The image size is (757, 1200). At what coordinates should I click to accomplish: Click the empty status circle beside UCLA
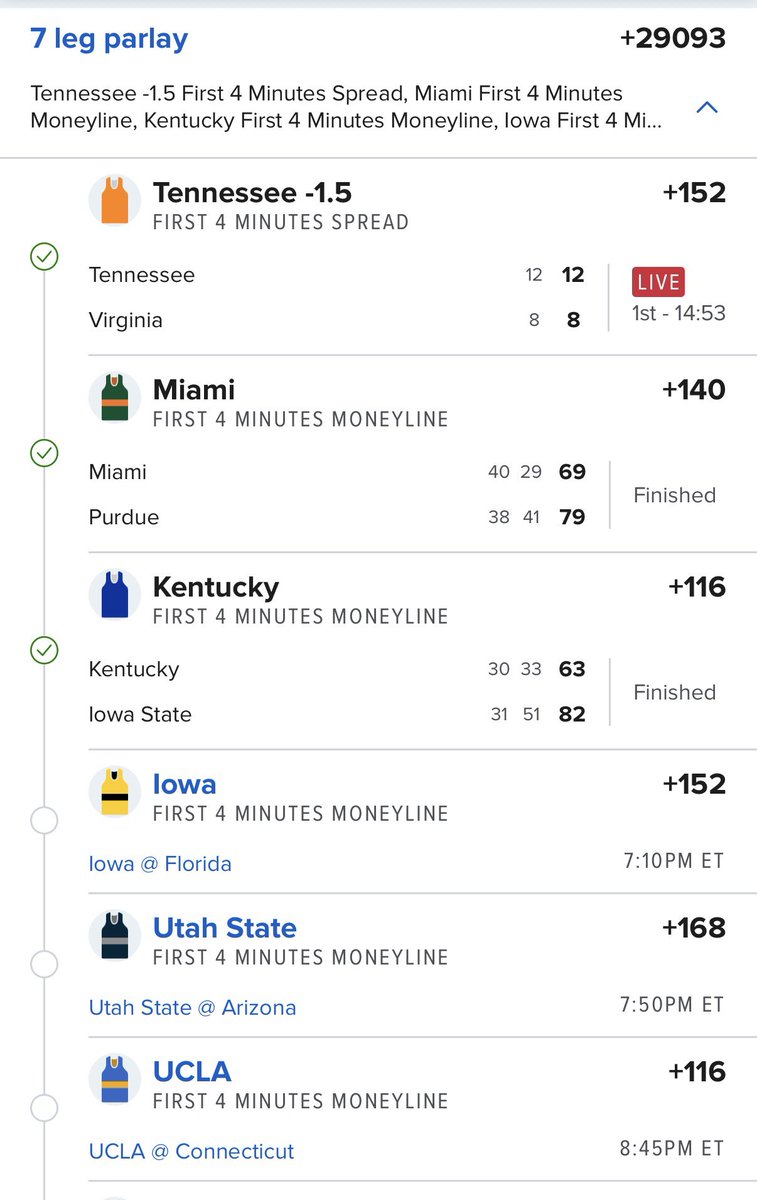point(44,1108)
